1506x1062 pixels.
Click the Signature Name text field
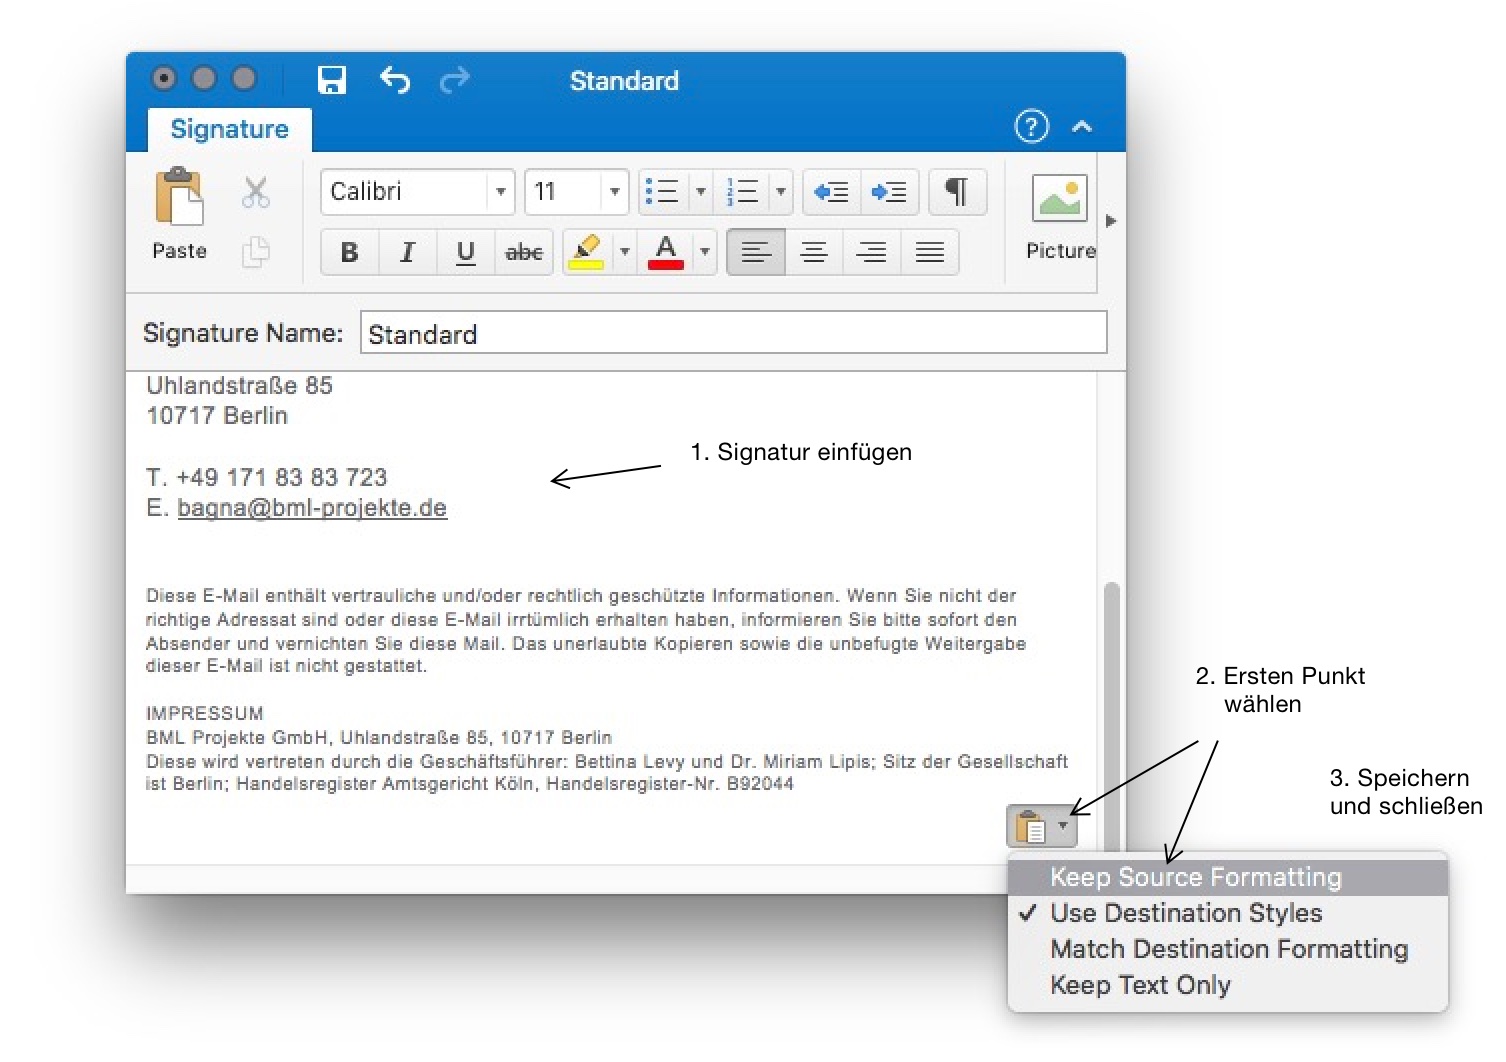(x=733, y=333)
